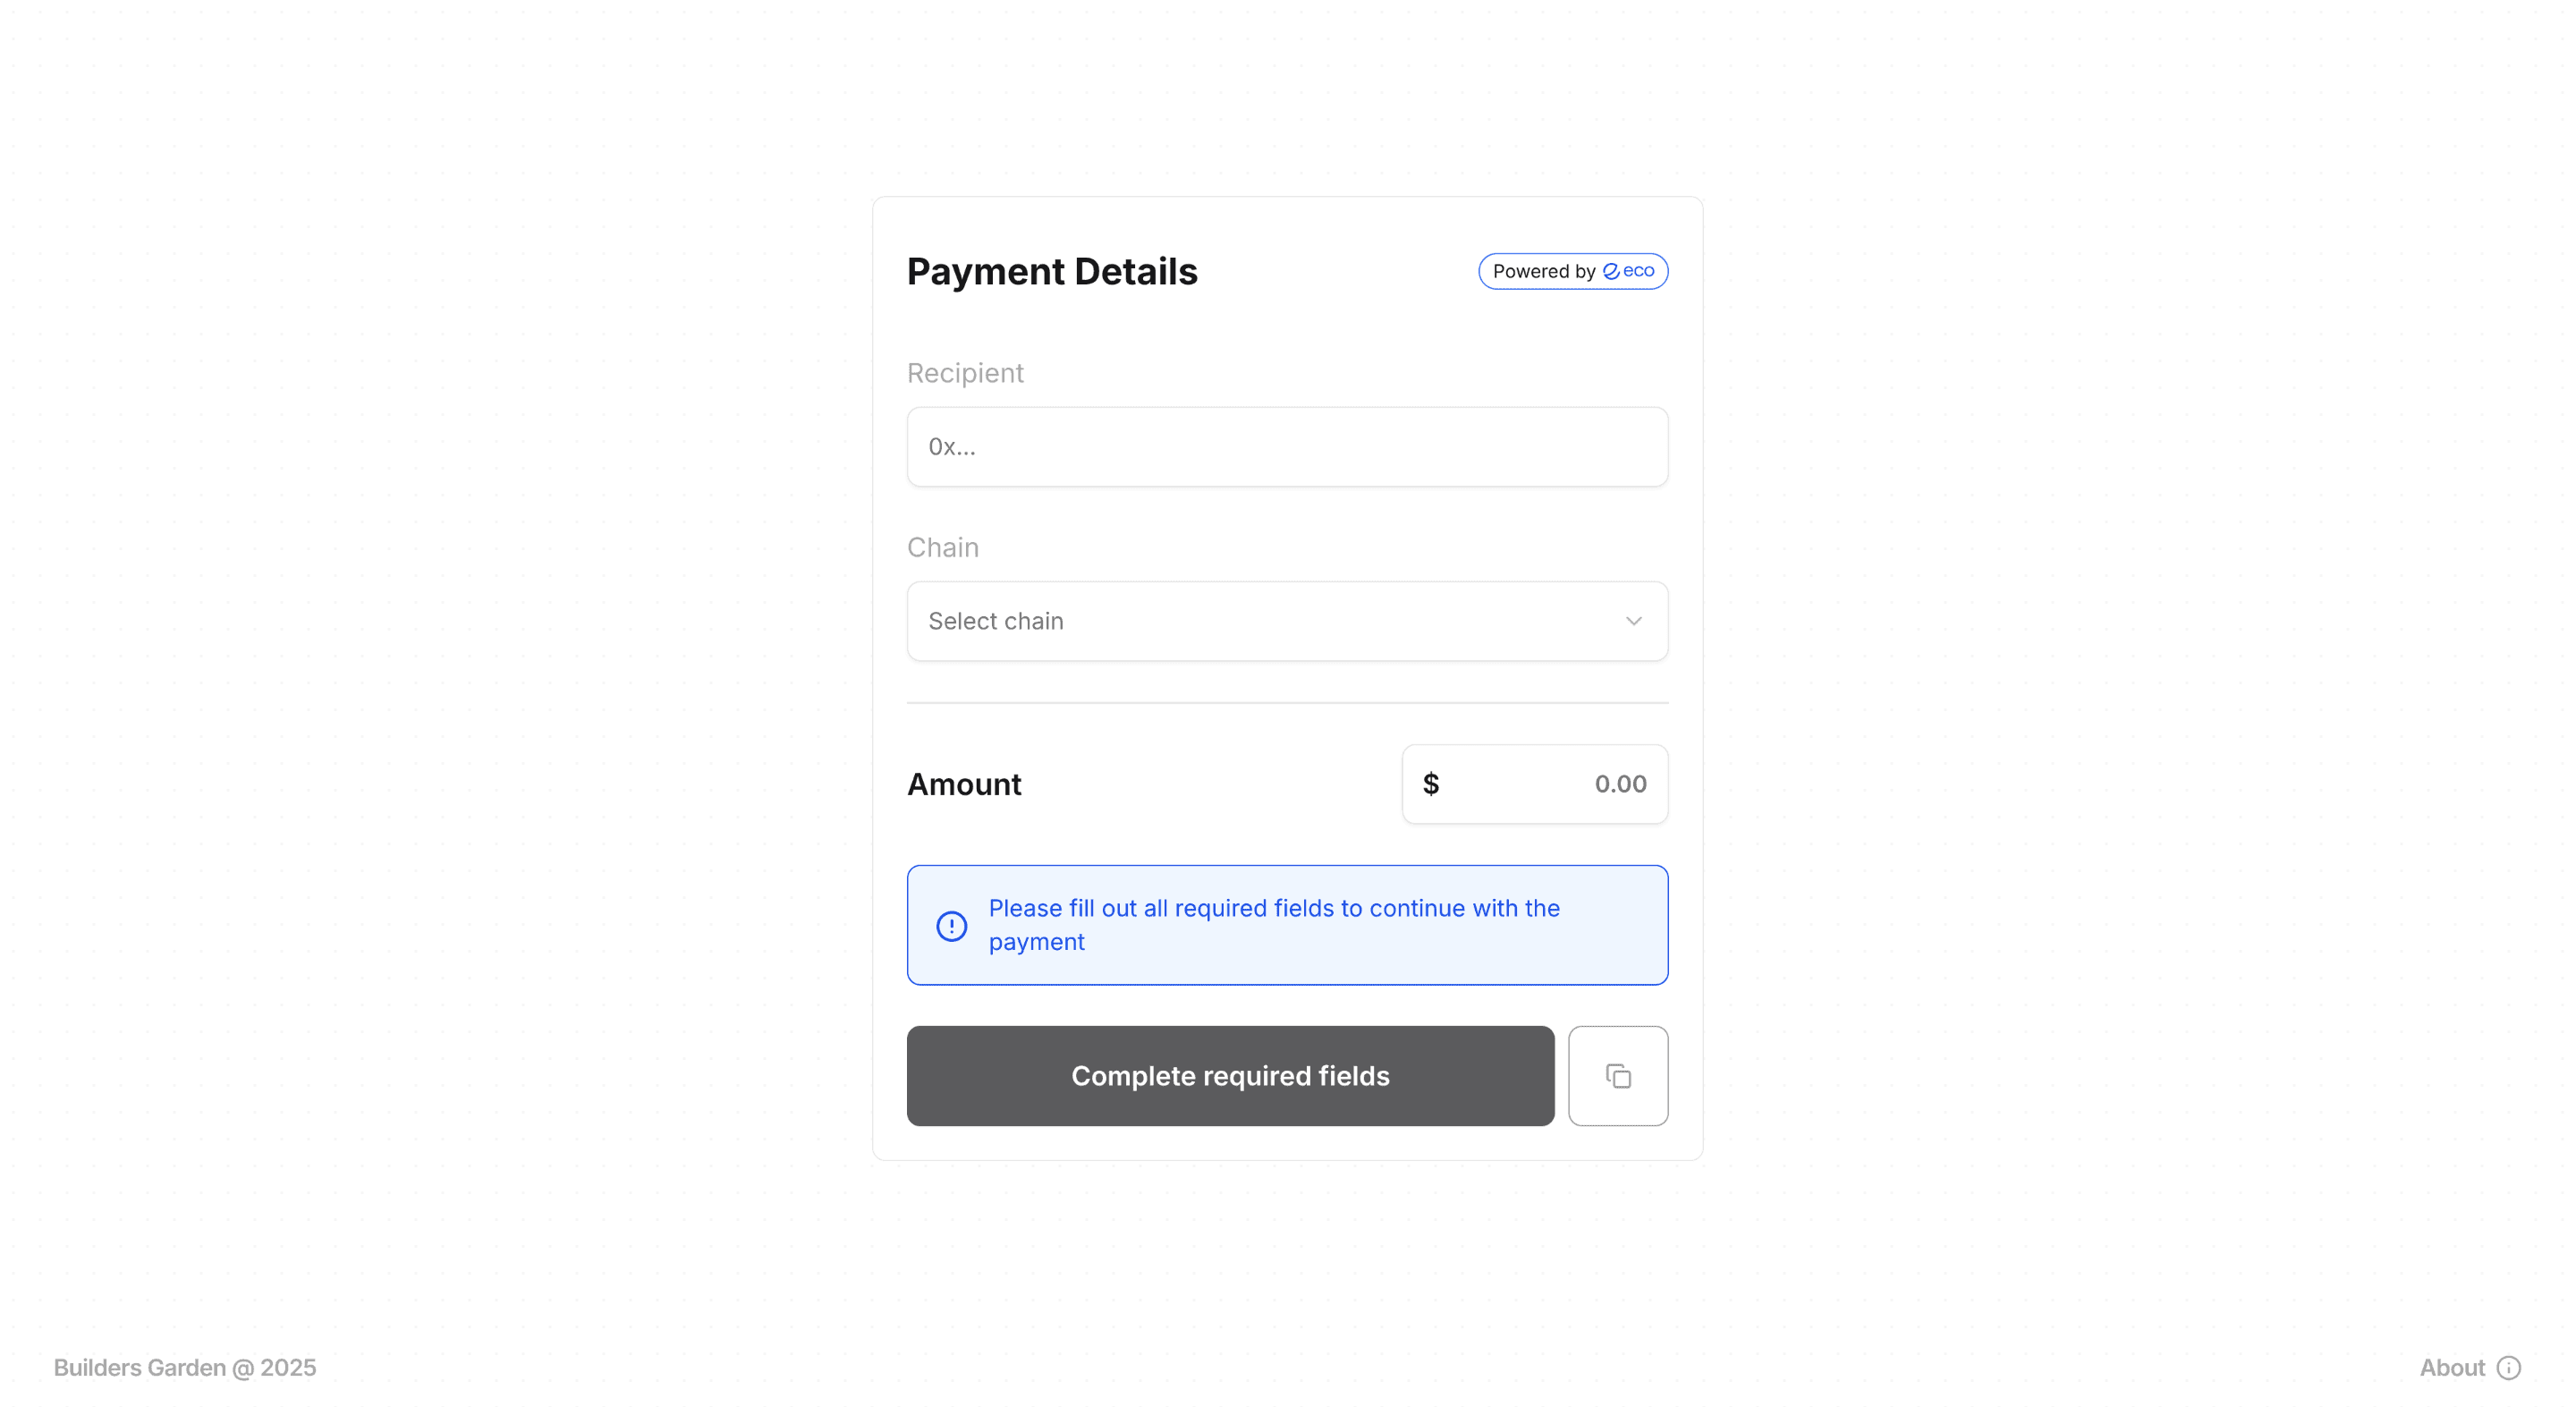Open the Select chain dropdown
The width and height of the screenshot is (2576, 1407).
click(1287, 620)
